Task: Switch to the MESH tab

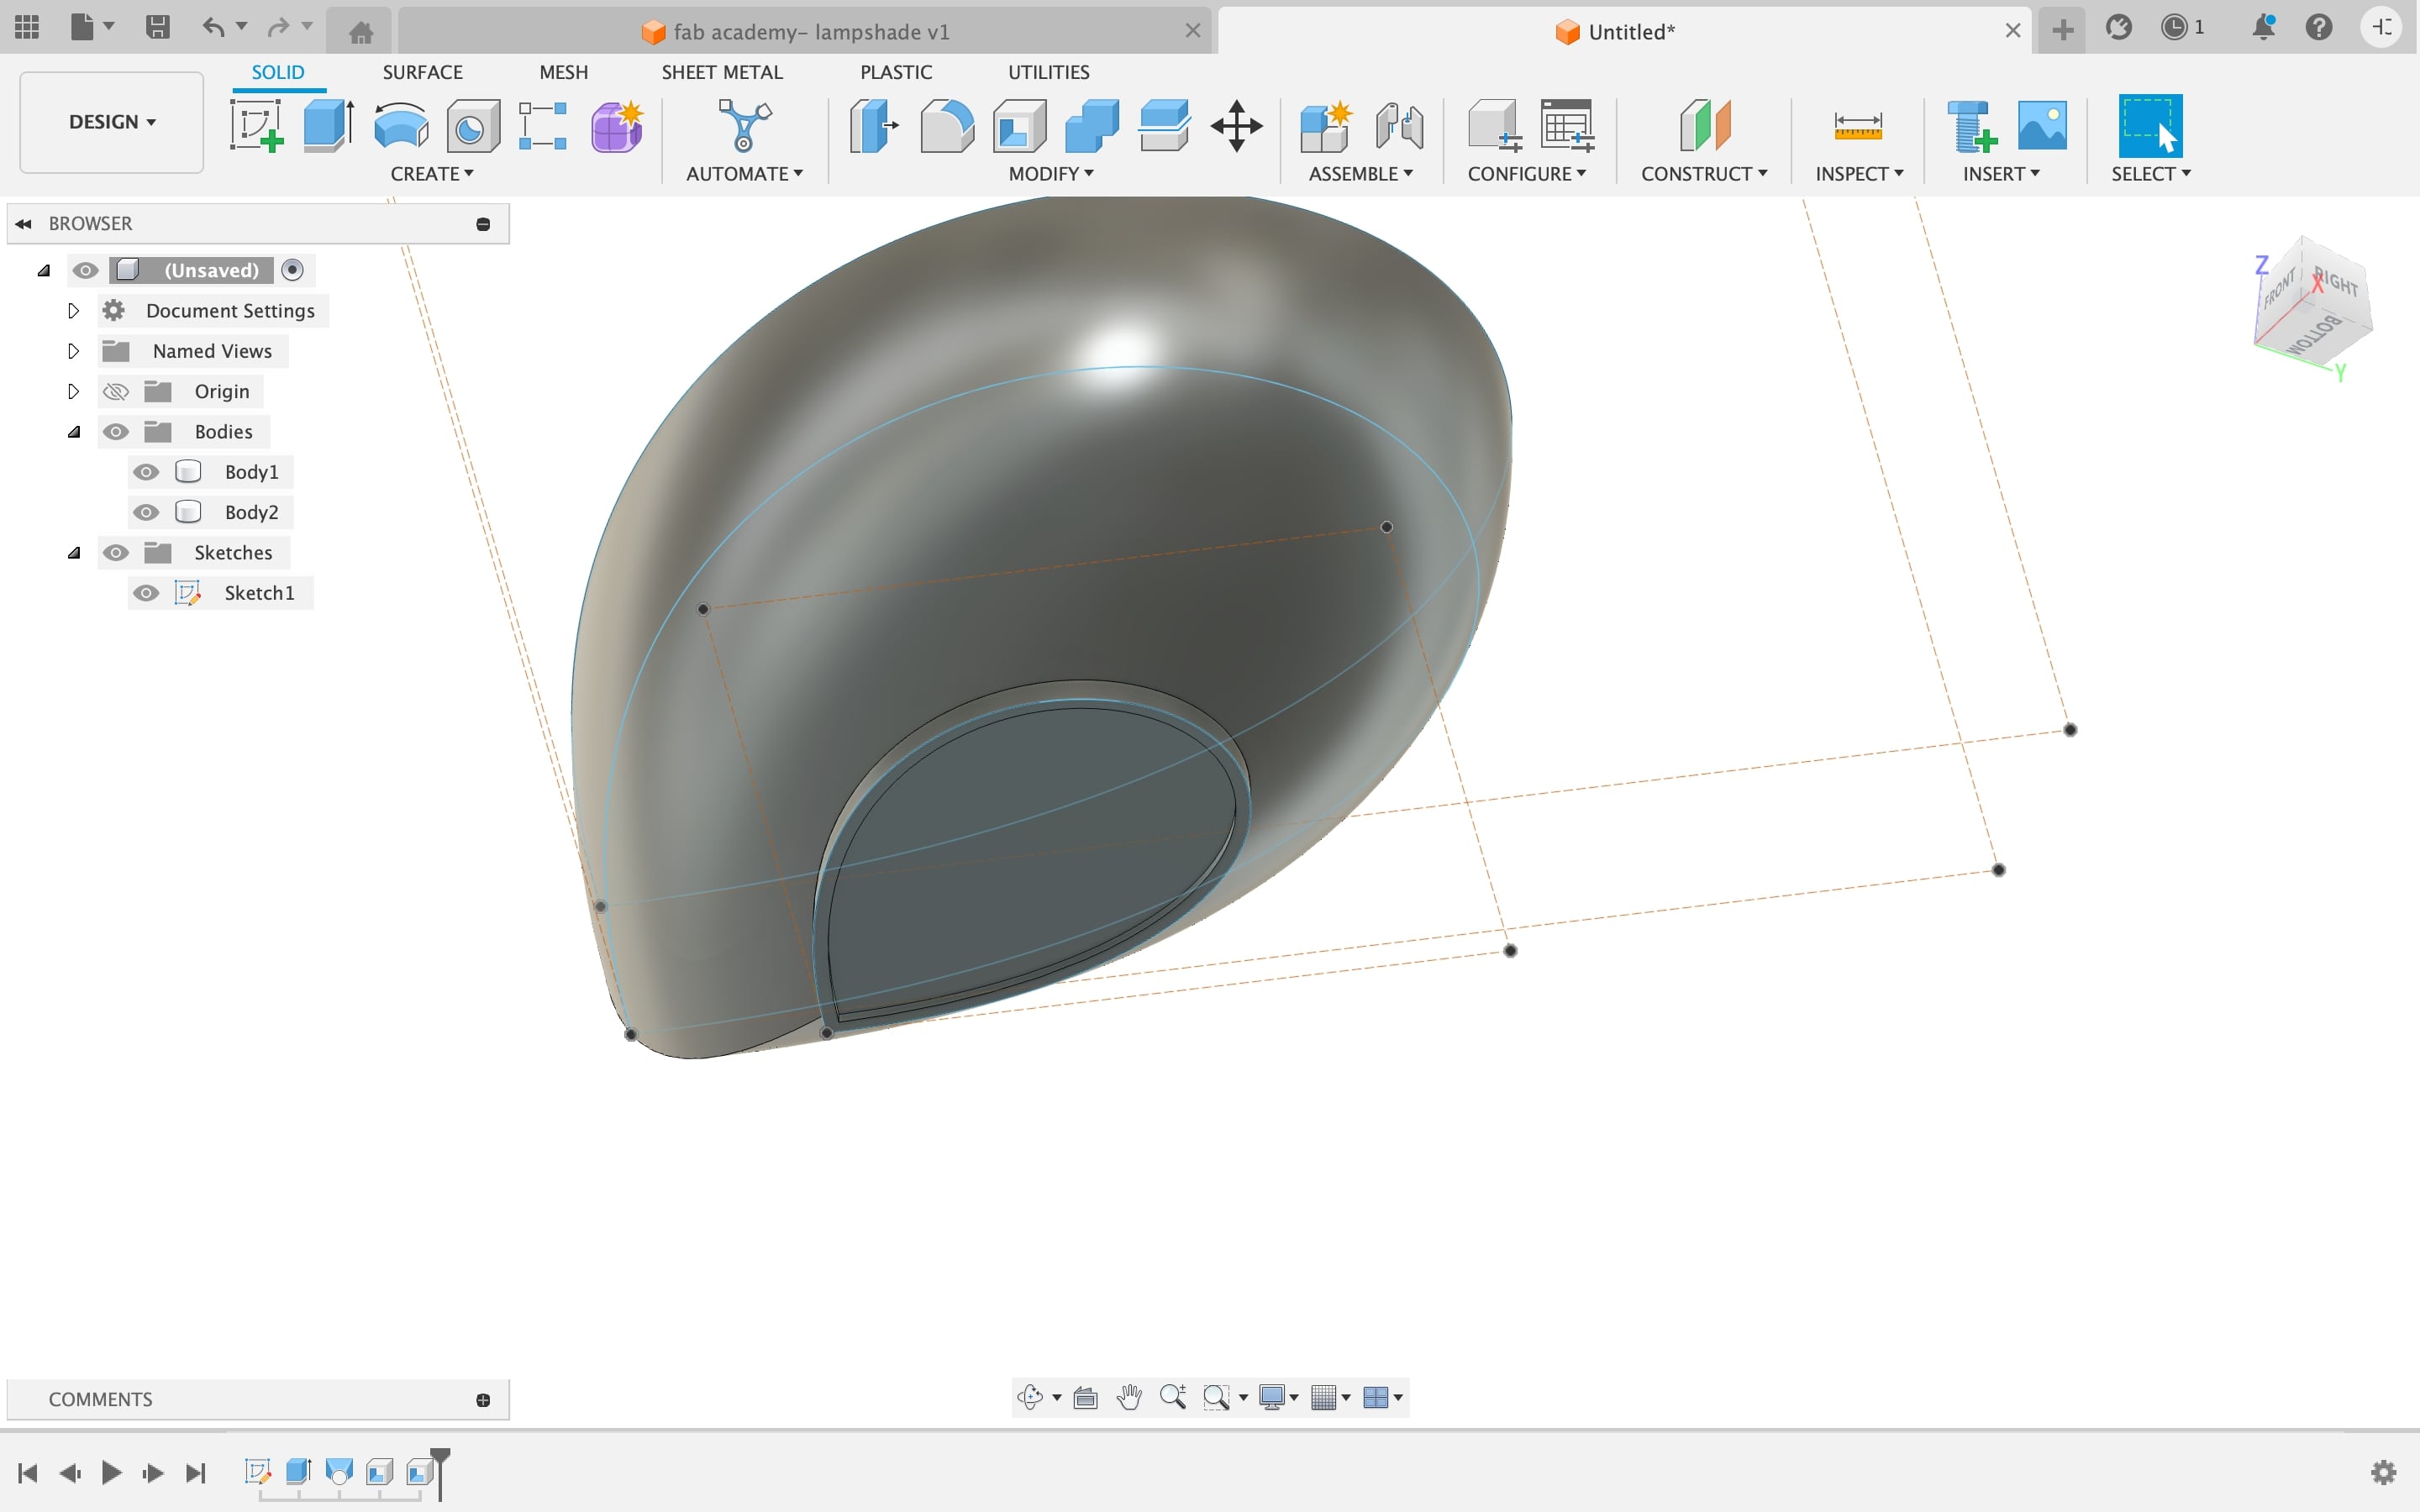Action: (563, 72)
